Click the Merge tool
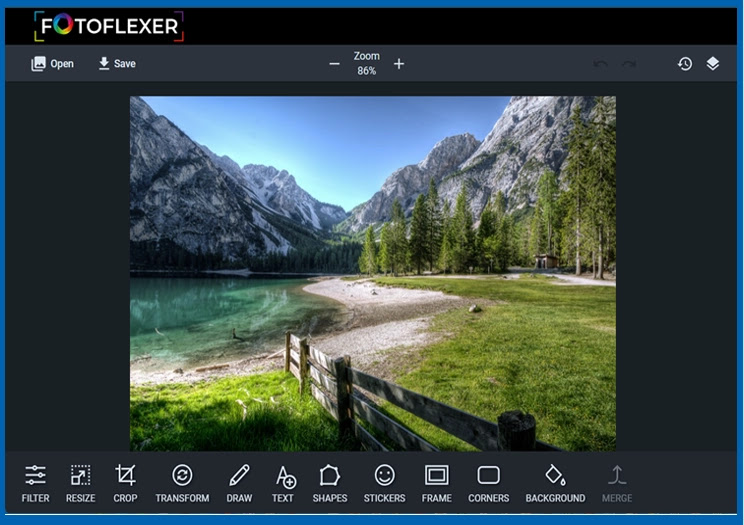This screenshot has width=744, height=525. [617, 483]
